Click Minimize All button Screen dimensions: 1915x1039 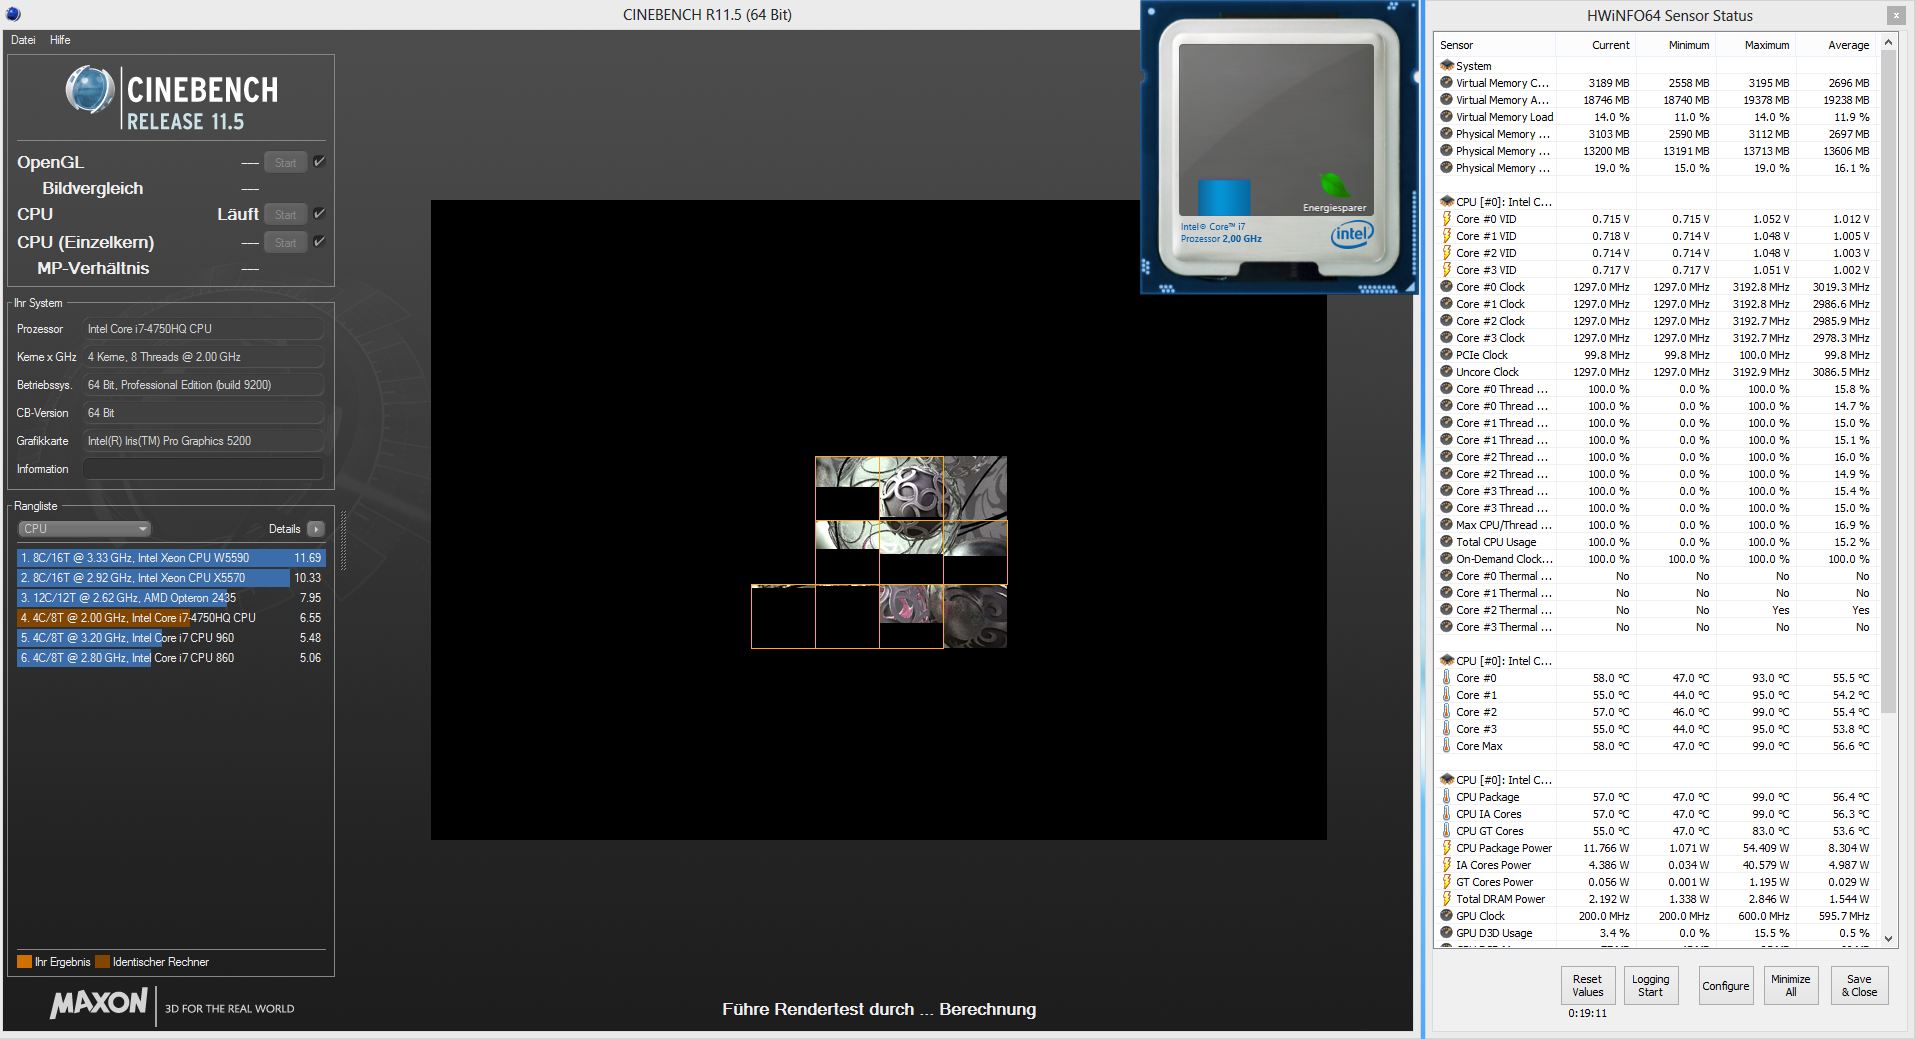pos(1790,985)
